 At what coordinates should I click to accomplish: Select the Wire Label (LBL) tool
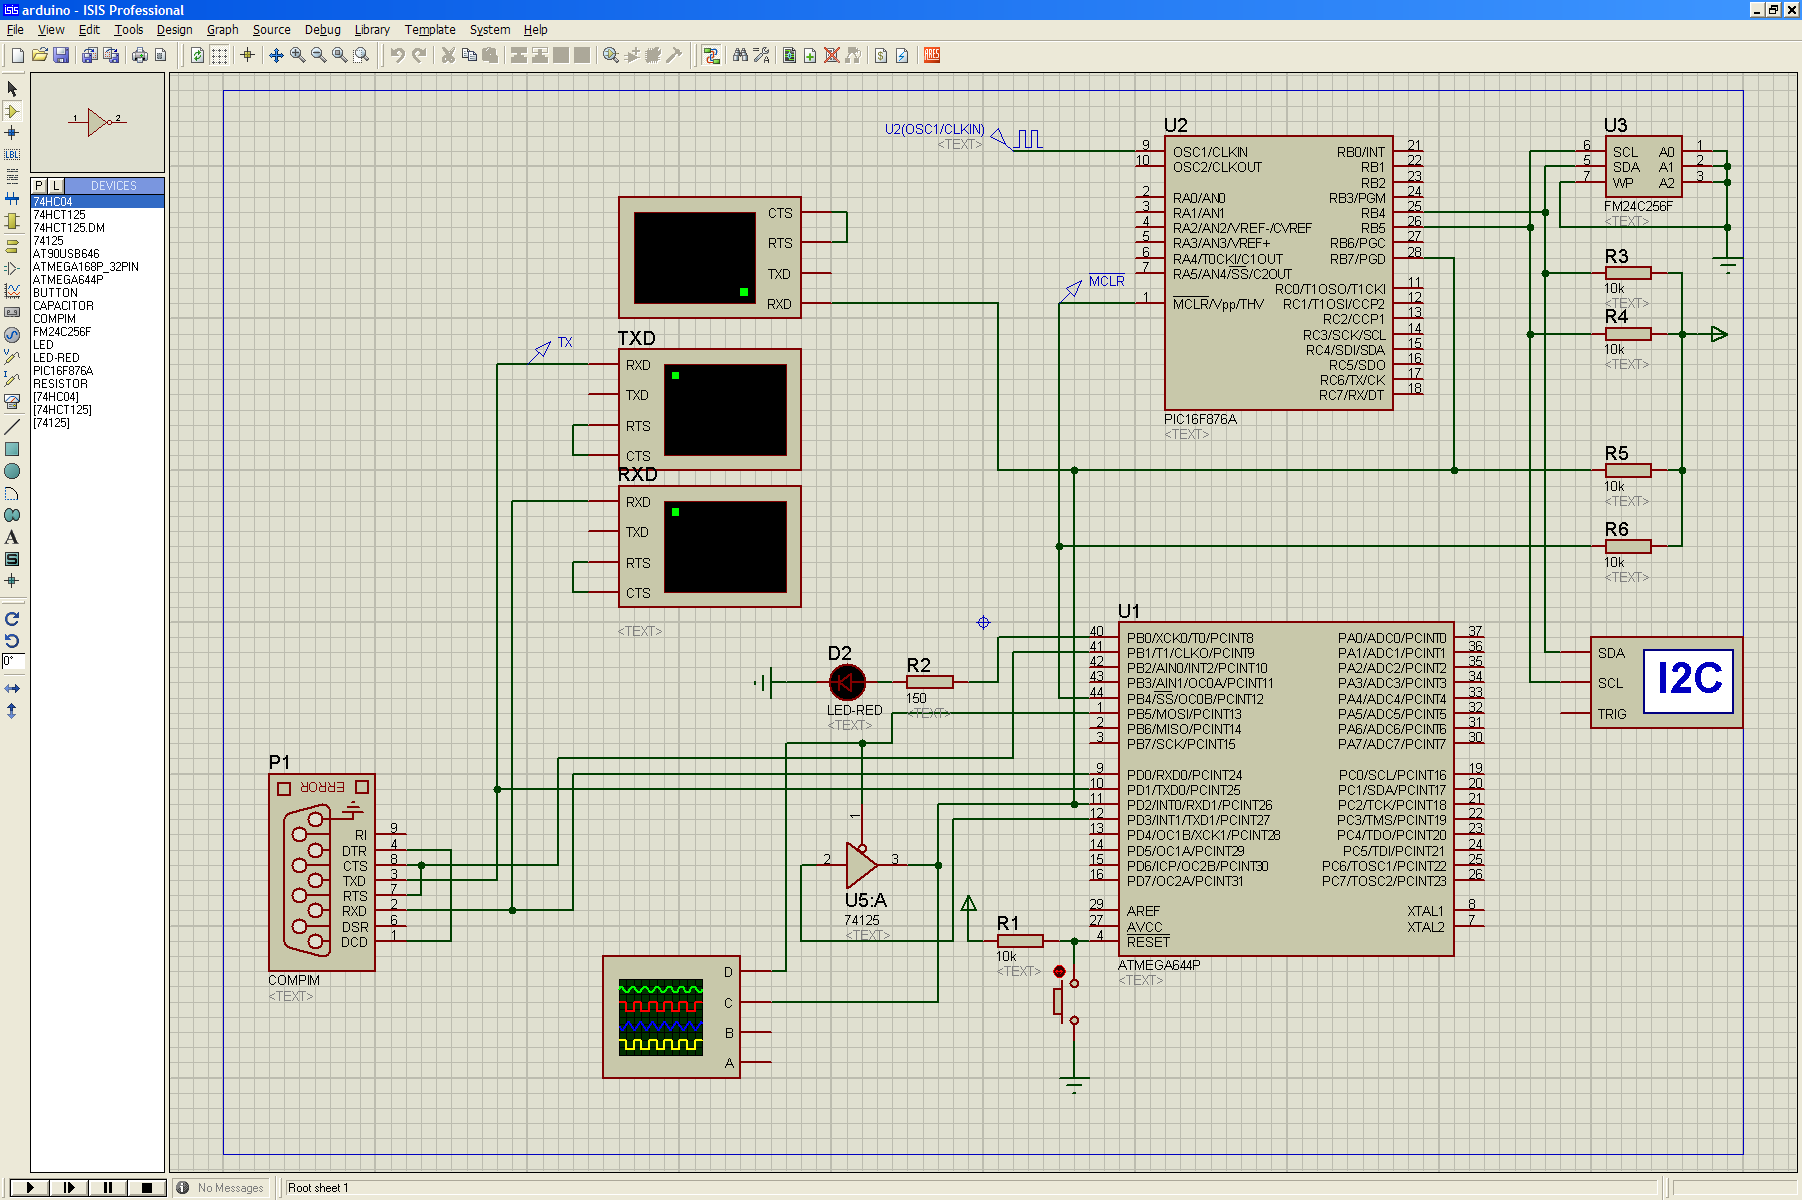coord(12,155)
